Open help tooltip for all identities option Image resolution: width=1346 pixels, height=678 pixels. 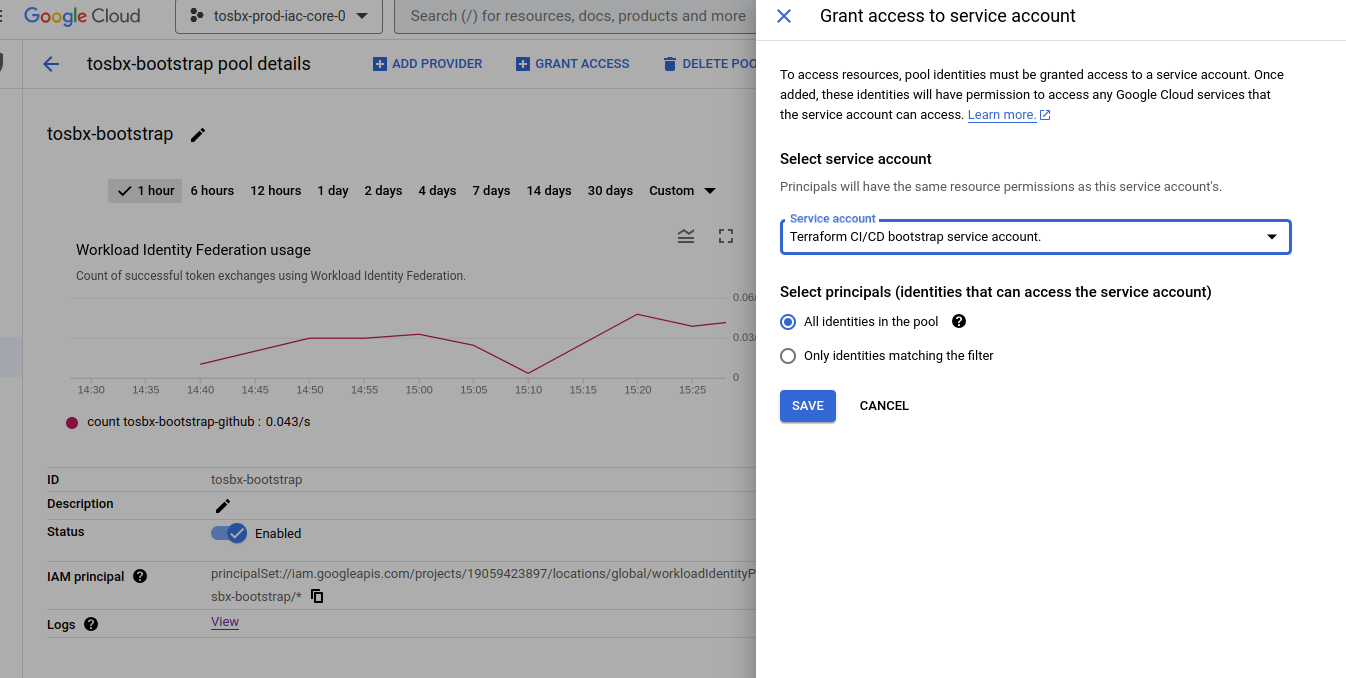[958, 321]
